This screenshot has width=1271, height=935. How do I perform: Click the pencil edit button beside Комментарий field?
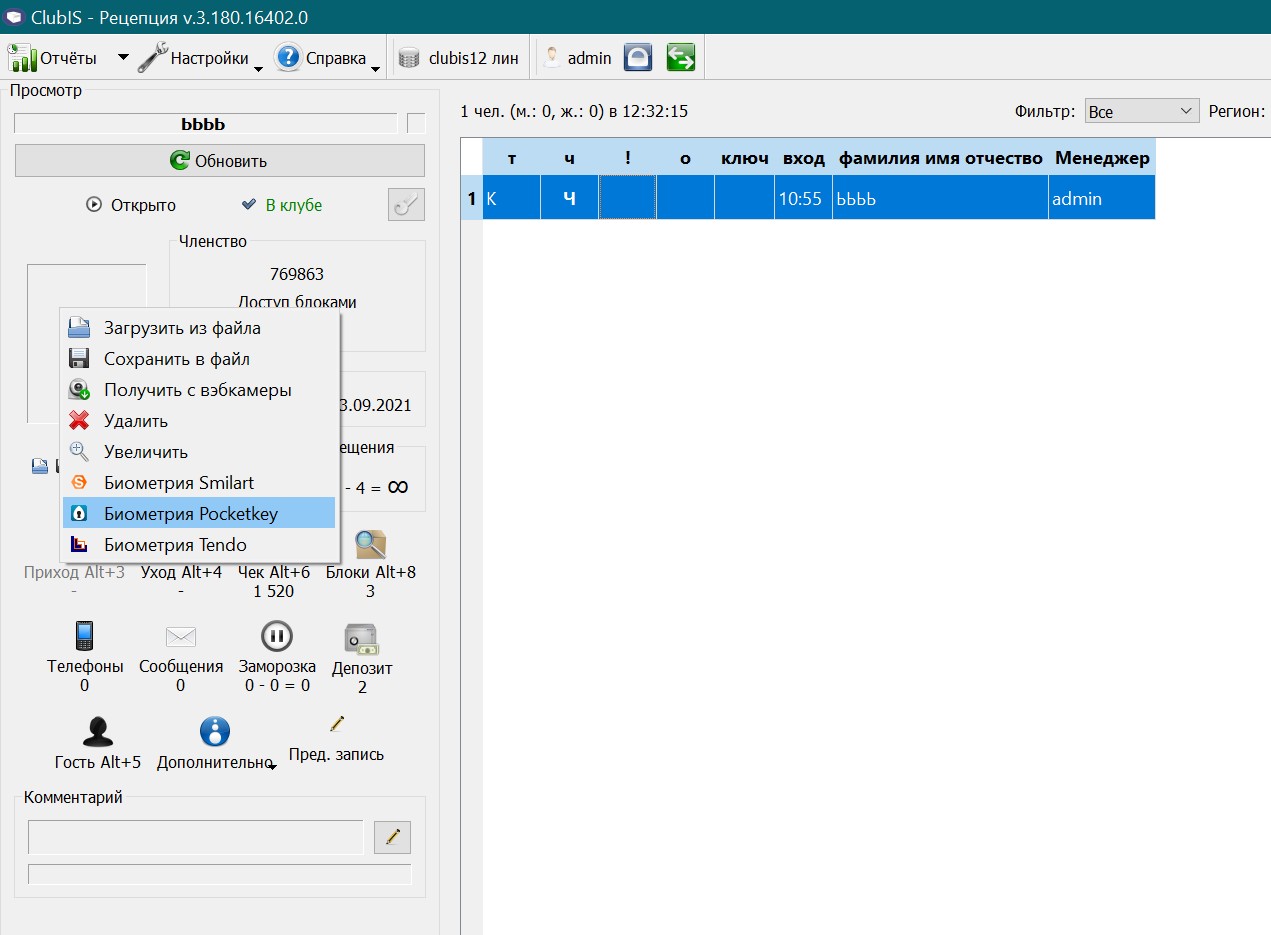click(392, 837)
